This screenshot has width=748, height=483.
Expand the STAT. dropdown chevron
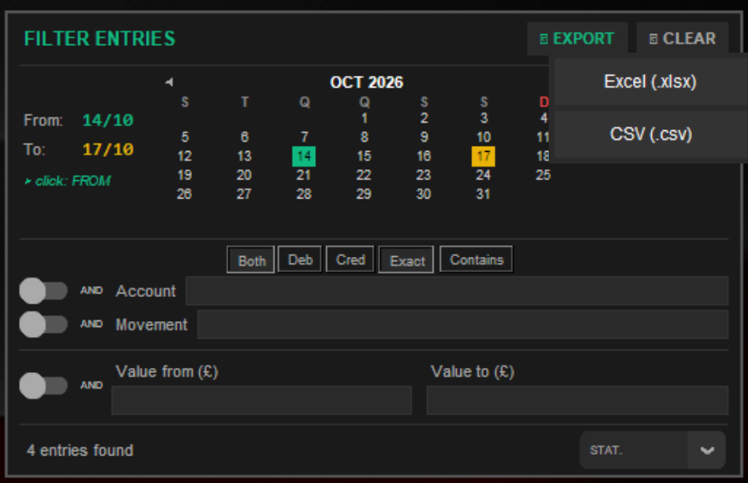[x=707, y=450]
